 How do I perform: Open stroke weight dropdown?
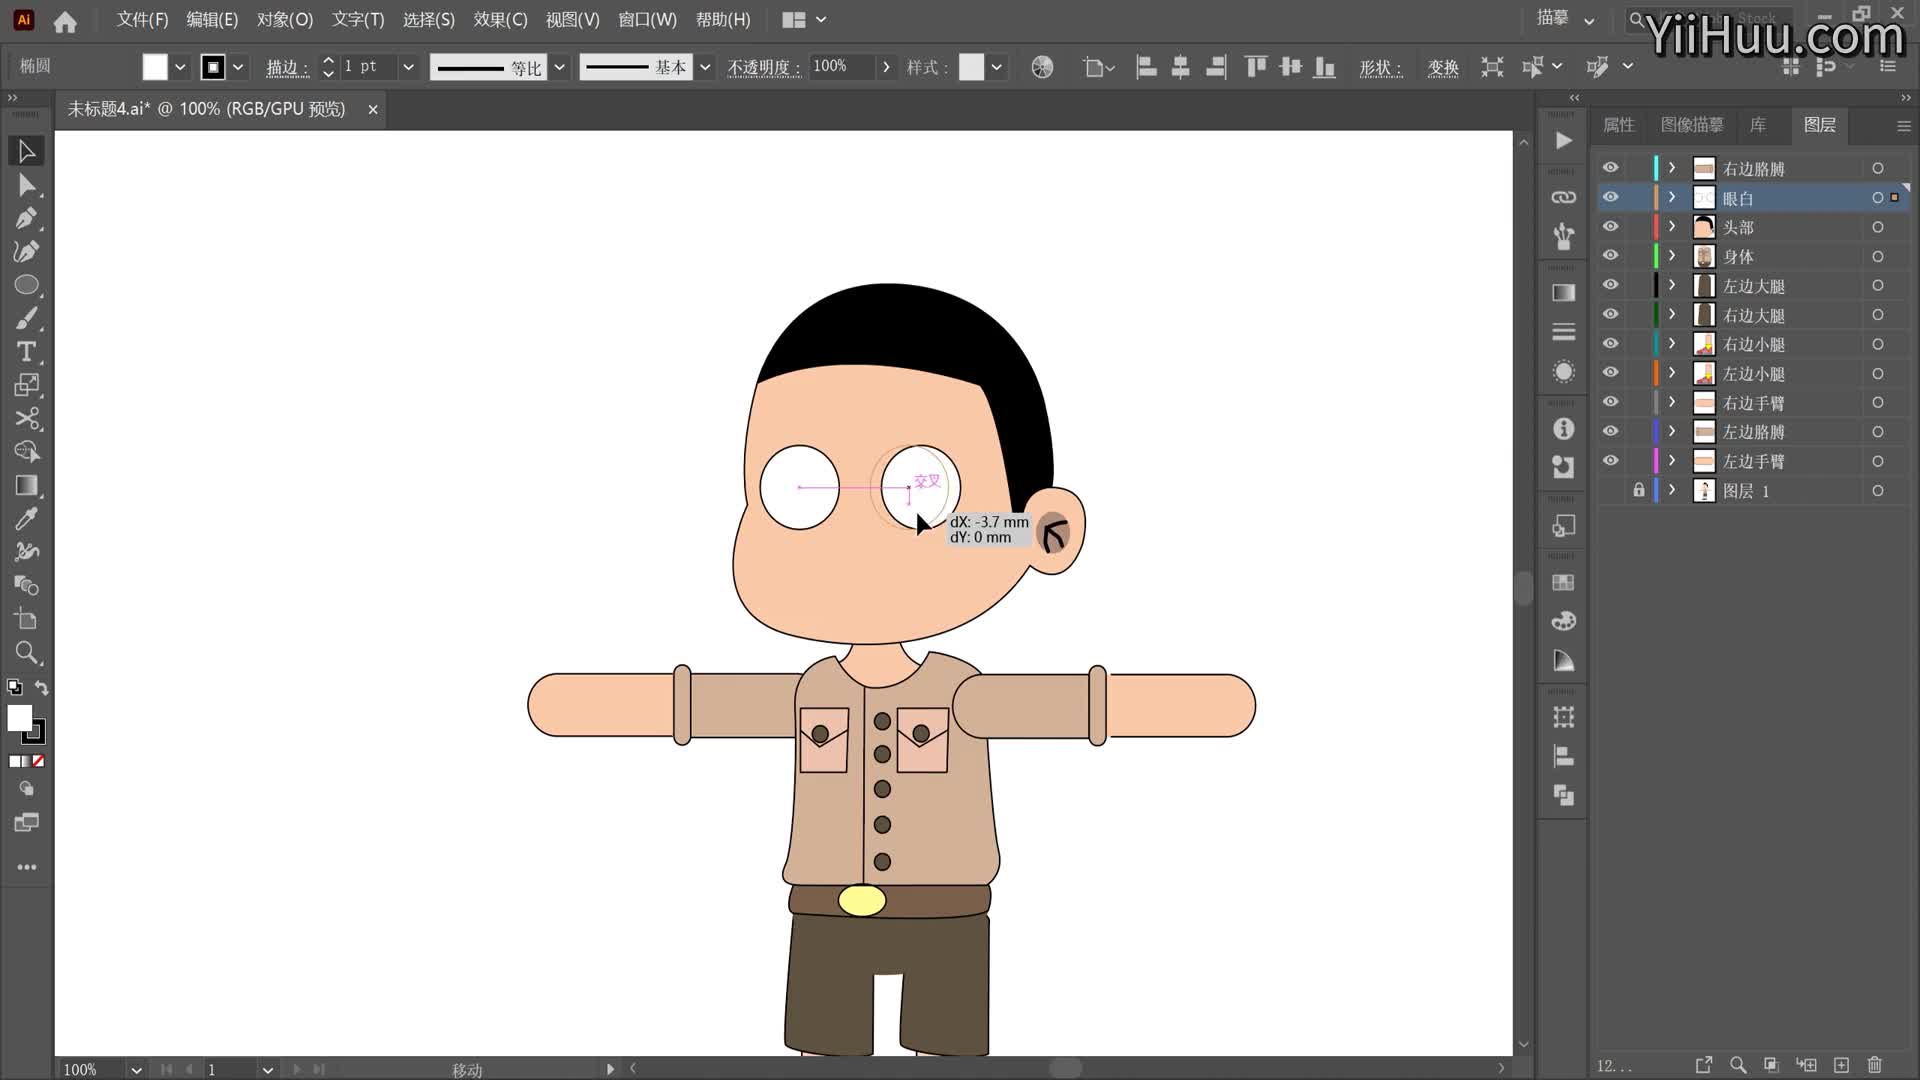(x=408, y=67)
